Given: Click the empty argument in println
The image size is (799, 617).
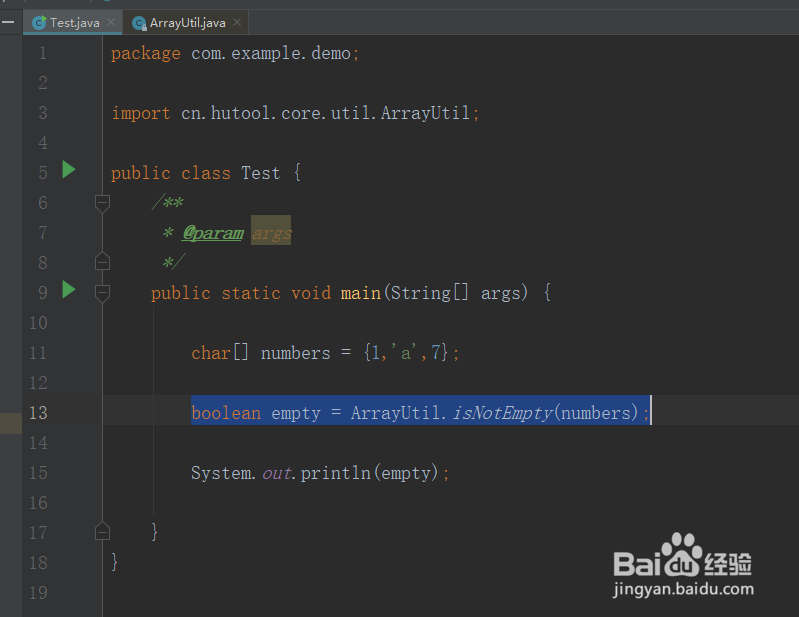Looking at the screenshot, I should (406, 473).
